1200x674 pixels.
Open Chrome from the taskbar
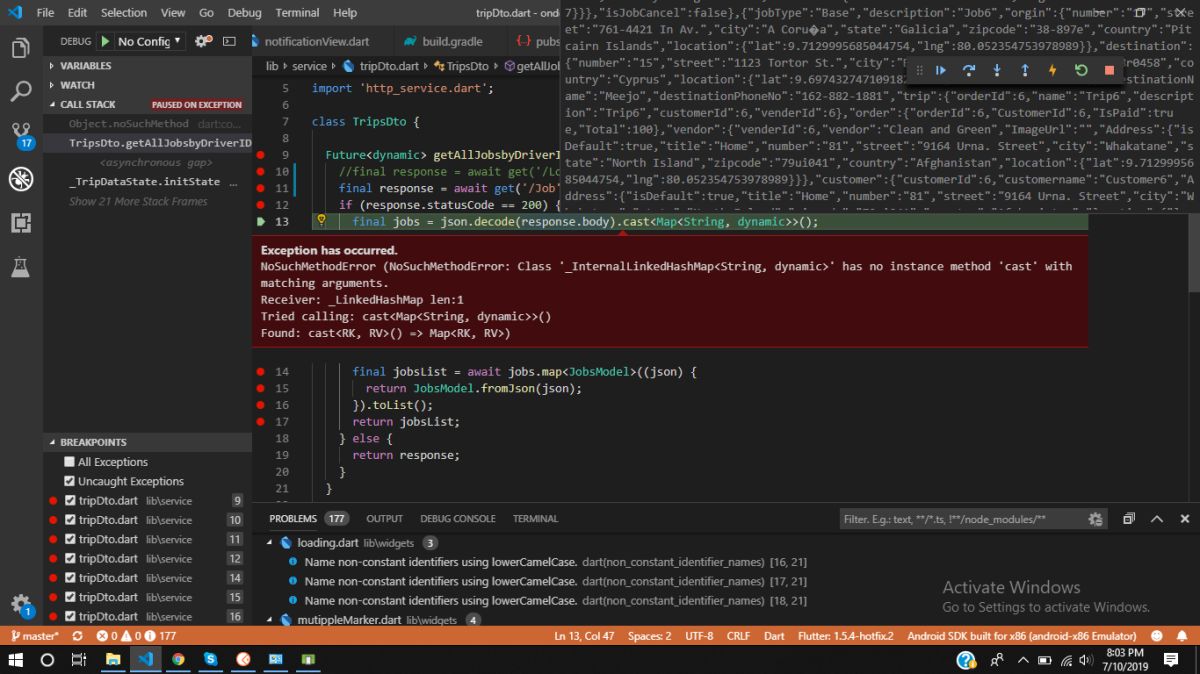click(178, 660)
